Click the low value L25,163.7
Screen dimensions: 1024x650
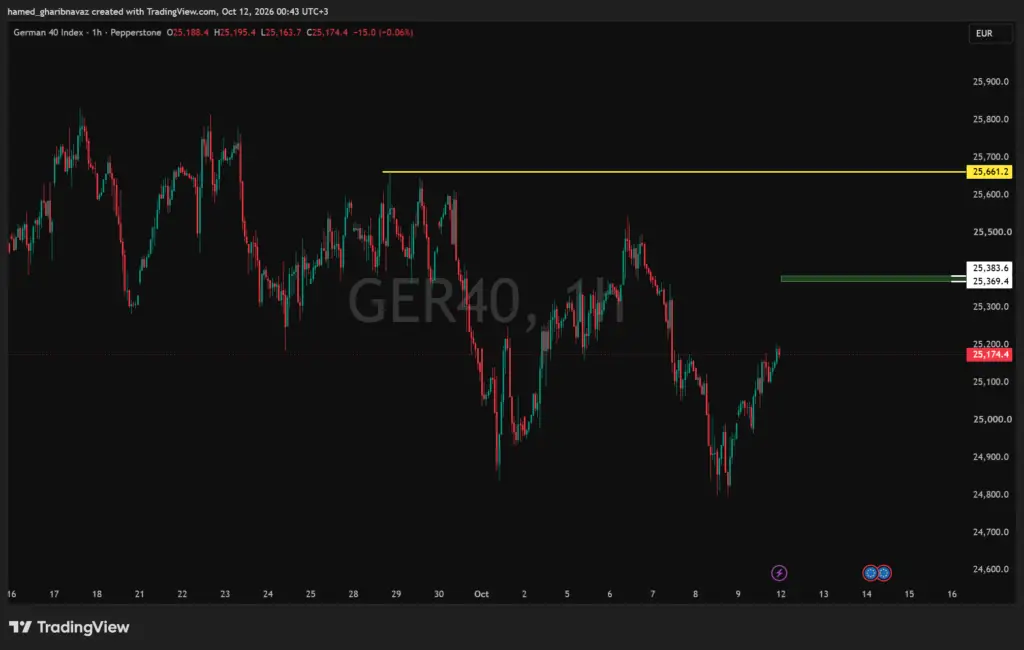[281, 33]
